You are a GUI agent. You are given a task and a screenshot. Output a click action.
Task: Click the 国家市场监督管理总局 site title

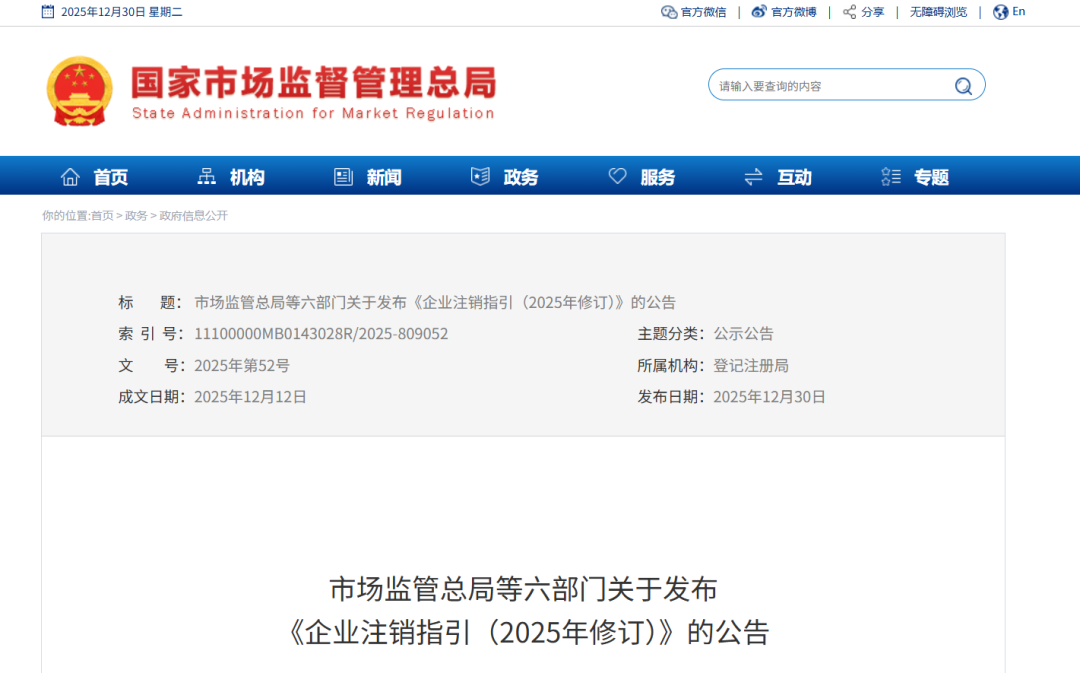(x=313, y=83)
